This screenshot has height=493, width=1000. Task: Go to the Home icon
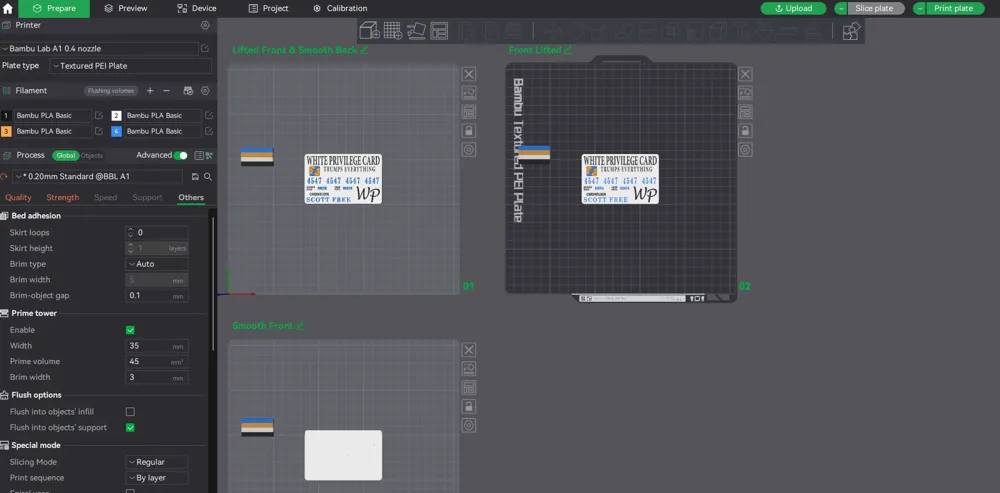pyautogui.click(x=8, y=8)
